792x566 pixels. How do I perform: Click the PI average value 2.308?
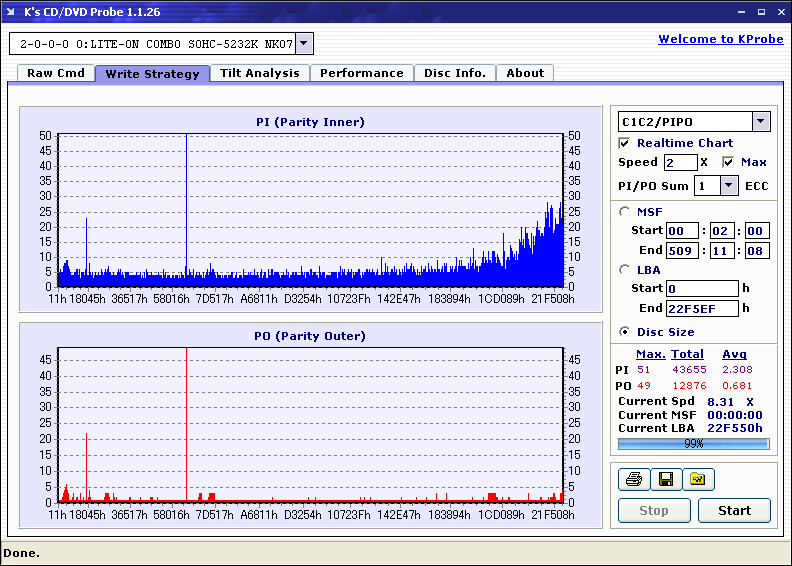[737, 370]
